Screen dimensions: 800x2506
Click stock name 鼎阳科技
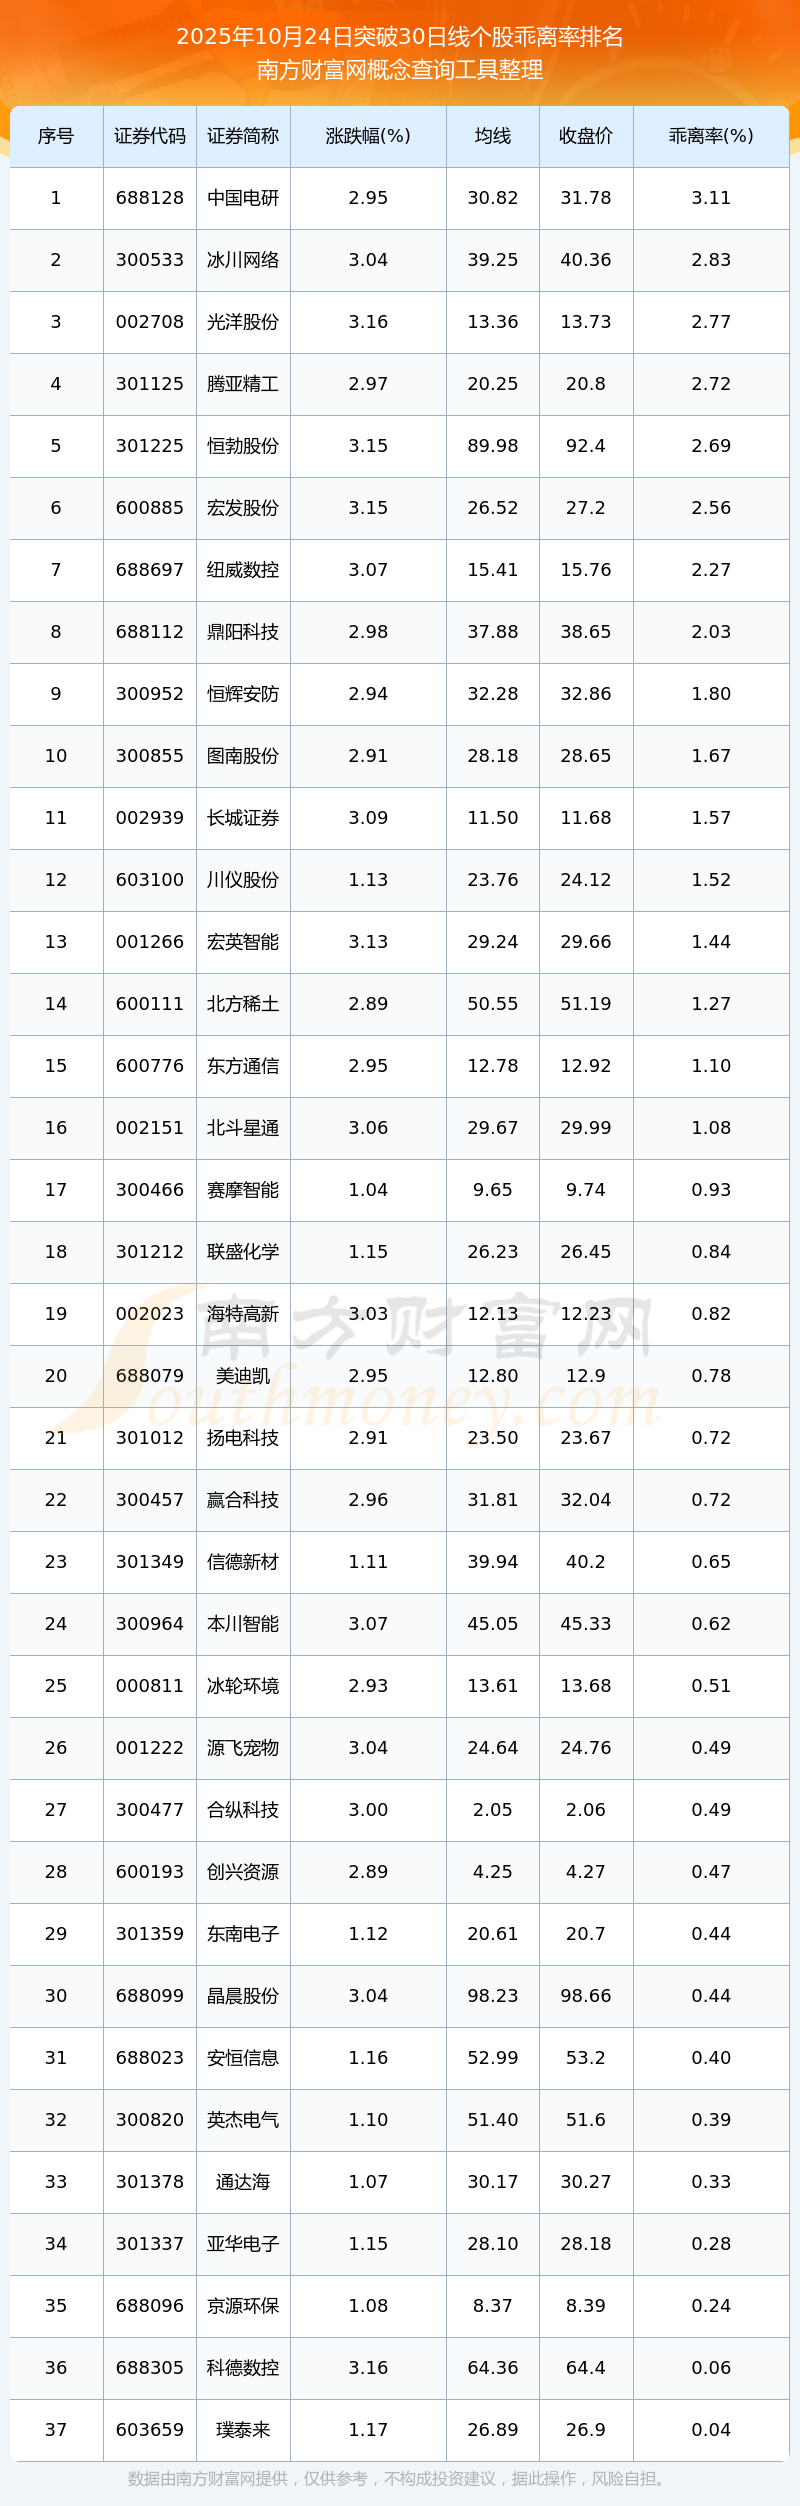pyautogui.click(x=243, y=632)
